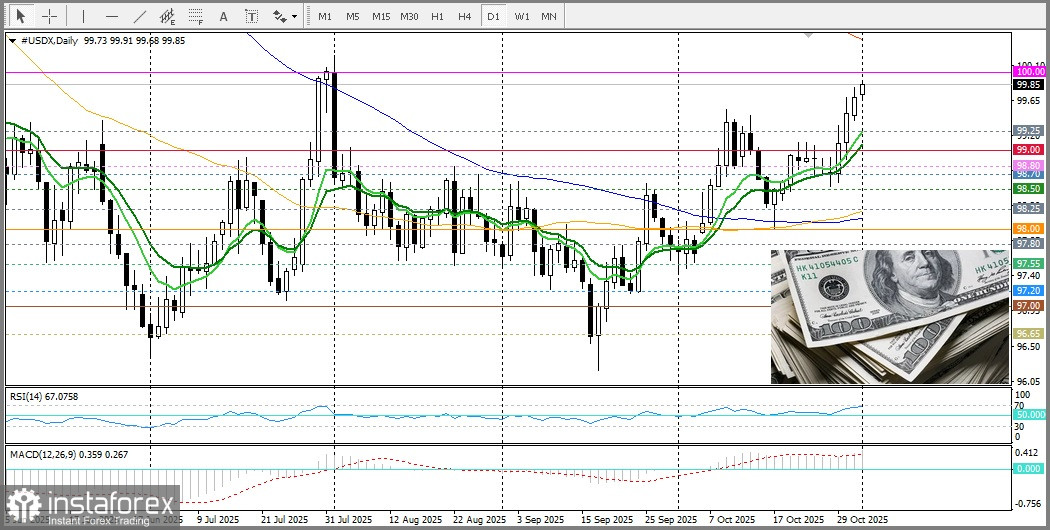This screenshot has height=530, width=1050.
Task: Toggle the D1 daily timeframe
Action: click(x=494, y=16)
